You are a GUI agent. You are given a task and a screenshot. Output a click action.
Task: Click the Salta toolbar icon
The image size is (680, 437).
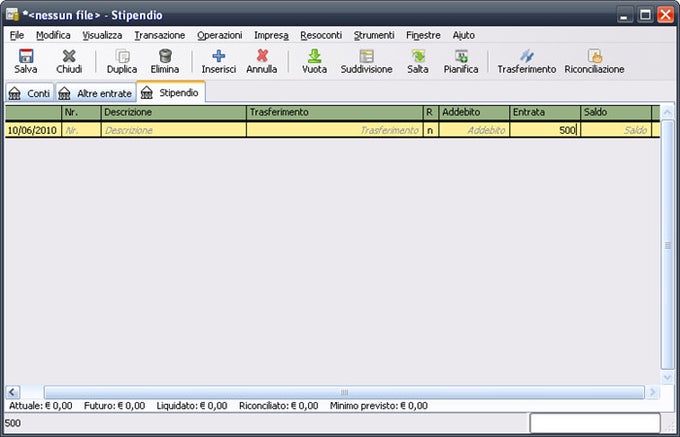click(418, 56)
